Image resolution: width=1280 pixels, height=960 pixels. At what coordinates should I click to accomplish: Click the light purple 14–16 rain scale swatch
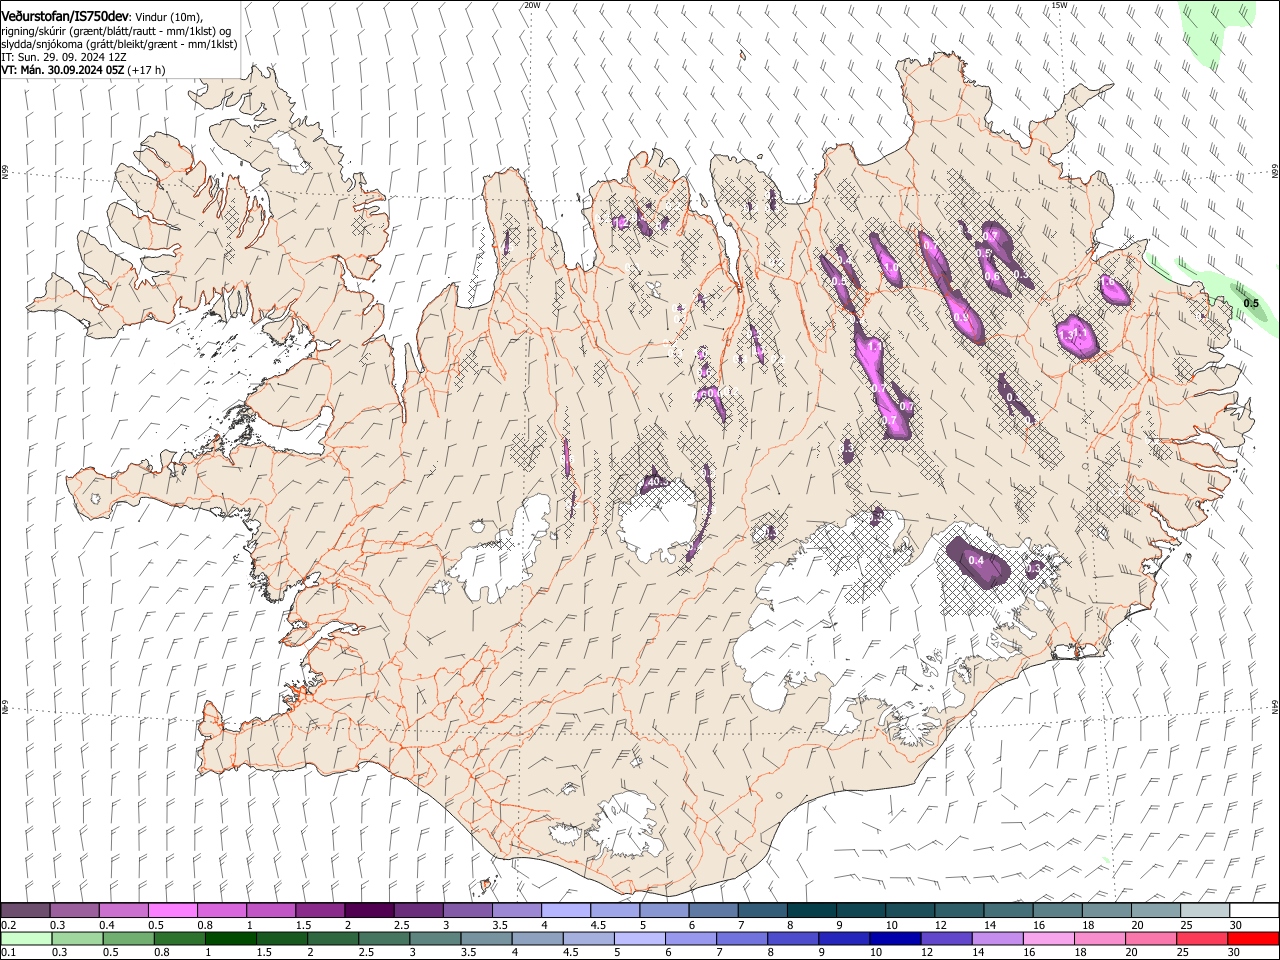(996, 938)
